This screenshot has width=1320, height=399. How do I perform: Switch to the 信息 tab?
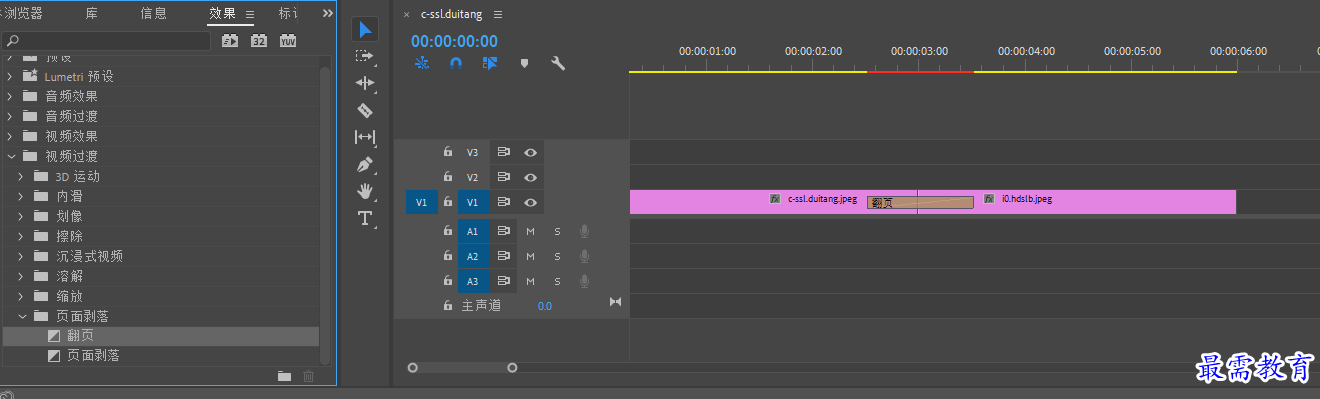coord(154,13)
